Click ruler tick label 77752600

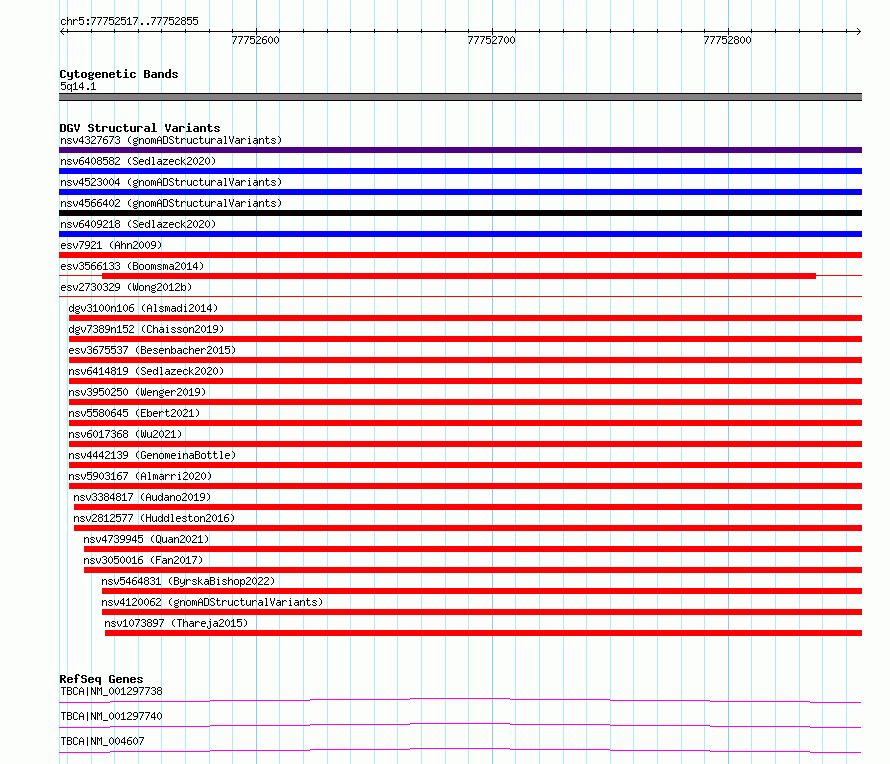(x=255, y=40)
